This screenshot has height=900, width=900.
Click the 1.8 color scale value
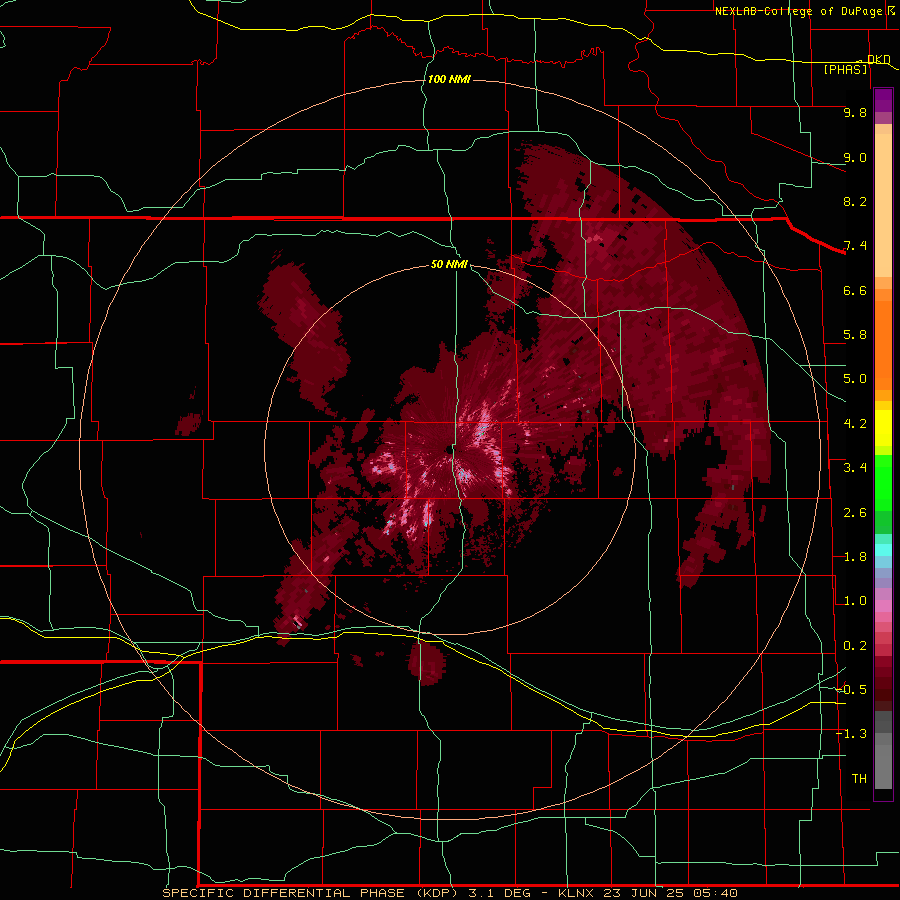coord(855,557)
